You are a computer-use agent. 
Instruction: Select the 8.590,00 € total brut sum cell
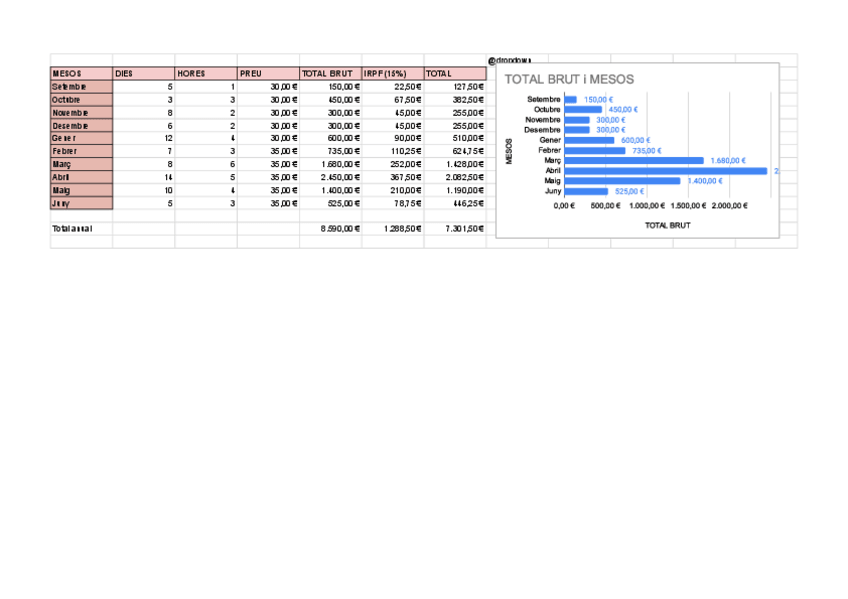pos(330,229)
